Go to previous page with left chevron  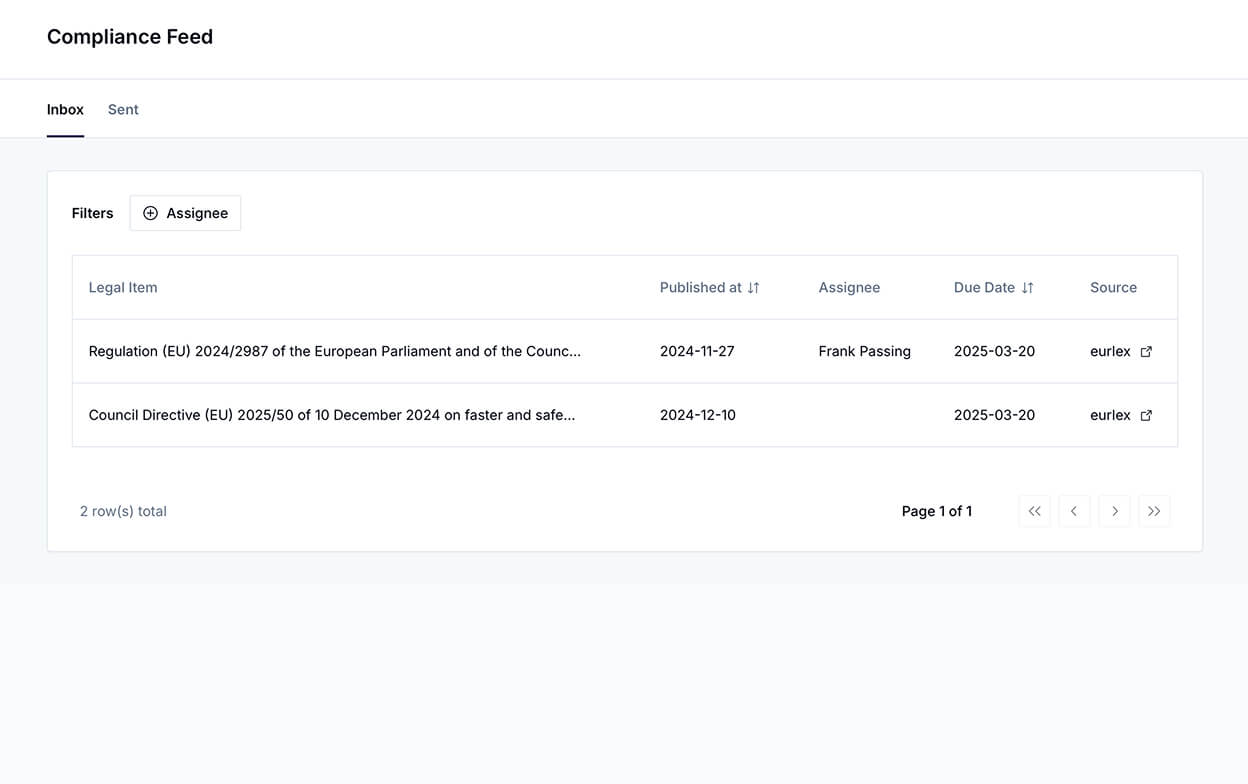pyautogui.click(x=1074, y=511)
